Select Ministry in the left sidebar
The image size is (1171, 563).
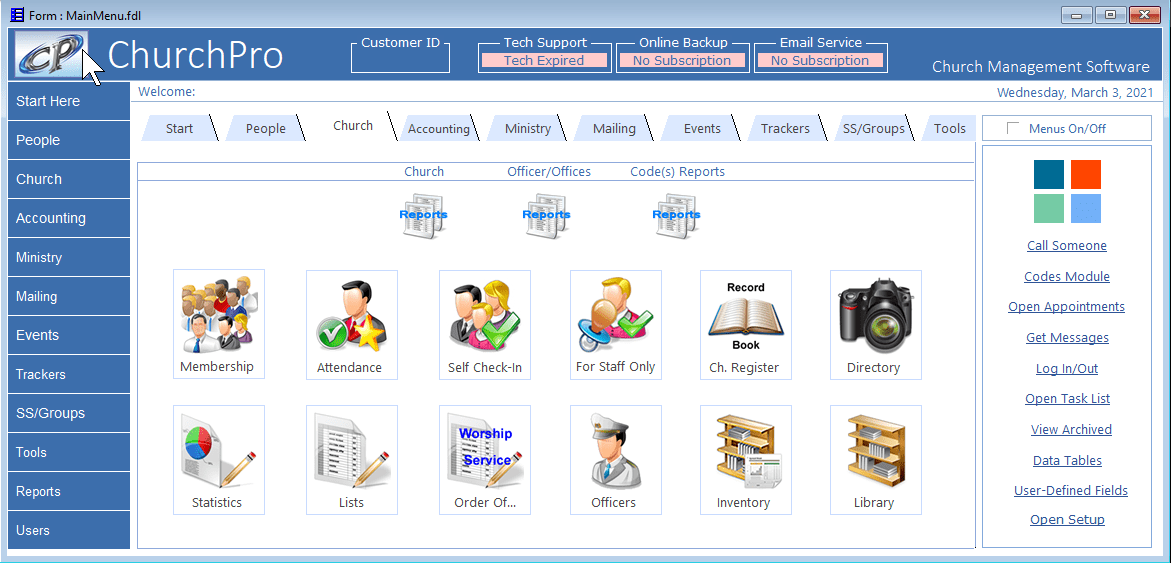click(69, 257)
